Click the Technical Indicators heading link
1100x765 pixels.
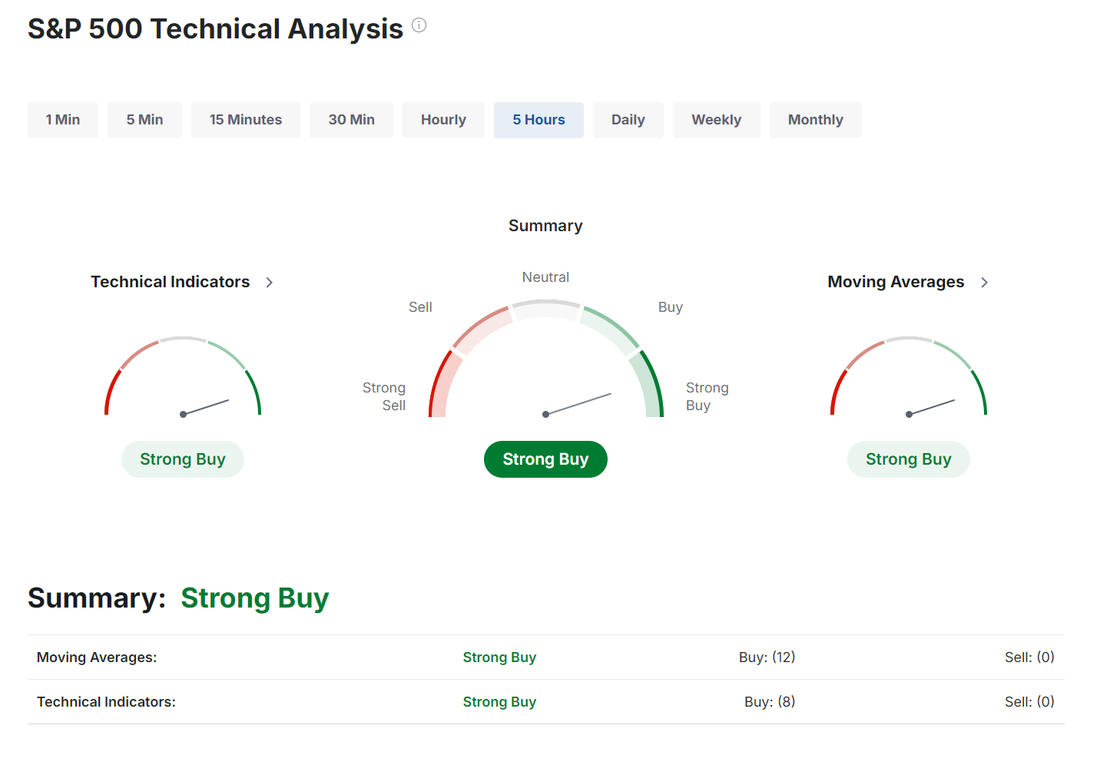tap(170, 282)
